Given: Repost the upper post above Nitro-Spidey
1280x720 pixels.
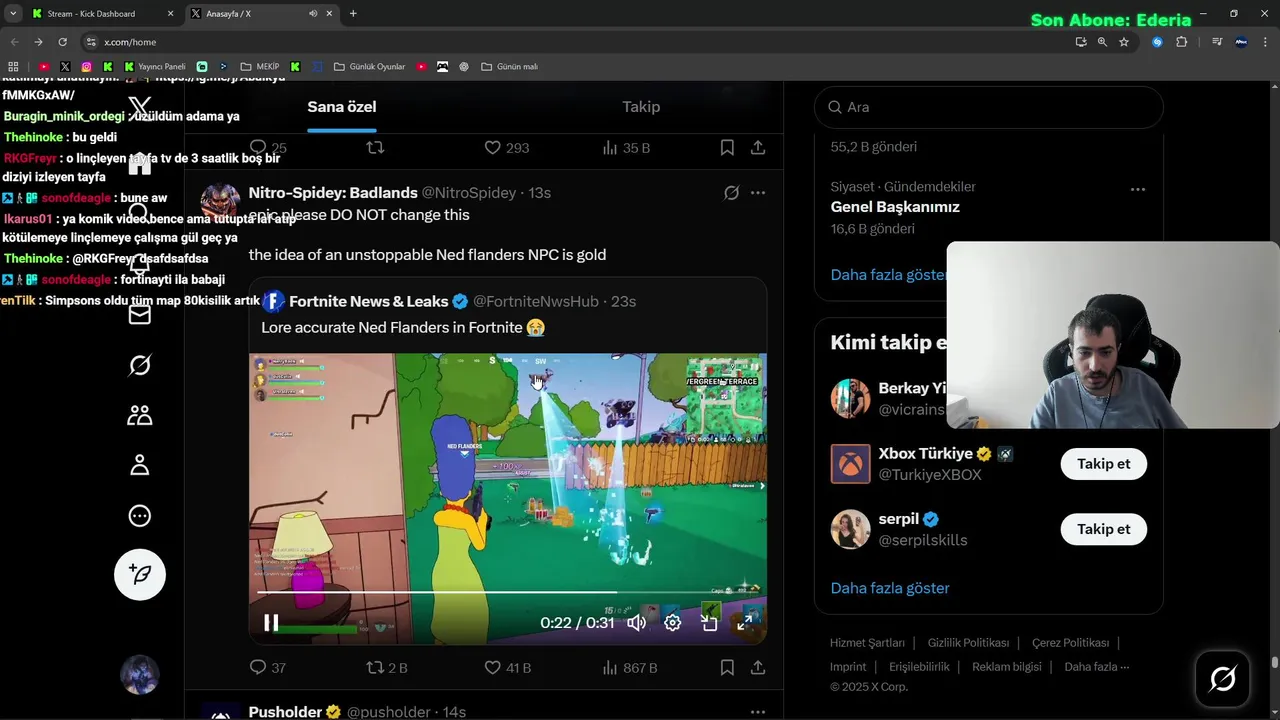Looking at the screenshot, I should coord(375,147).
